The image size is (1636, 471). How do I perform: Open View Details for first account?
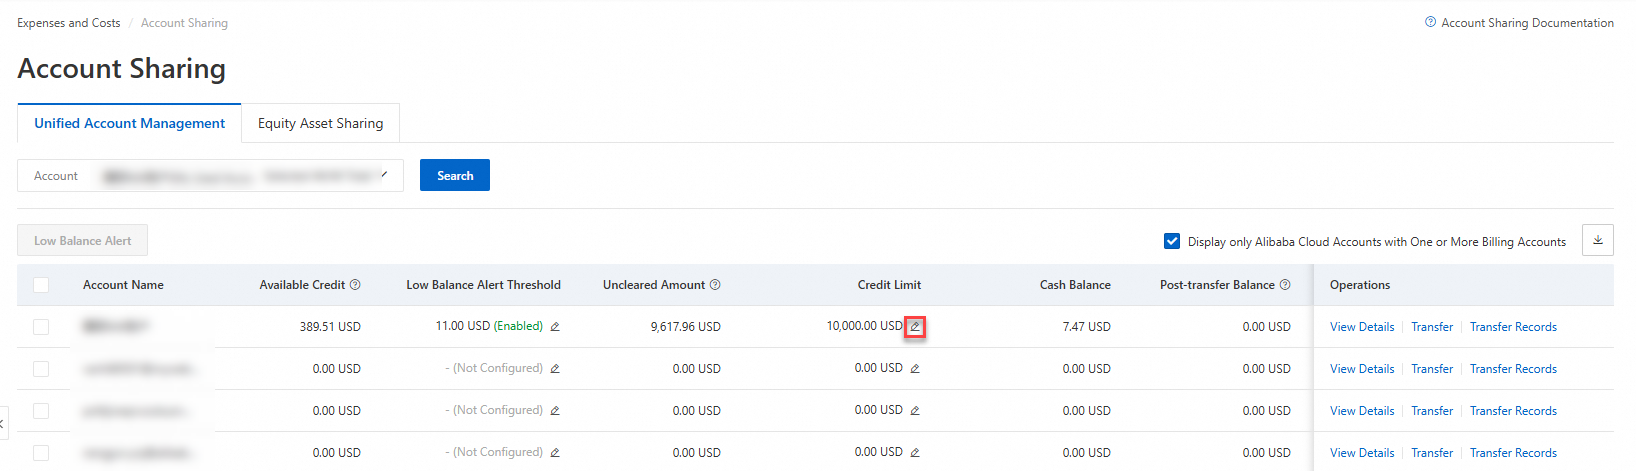coord(1362,327)
